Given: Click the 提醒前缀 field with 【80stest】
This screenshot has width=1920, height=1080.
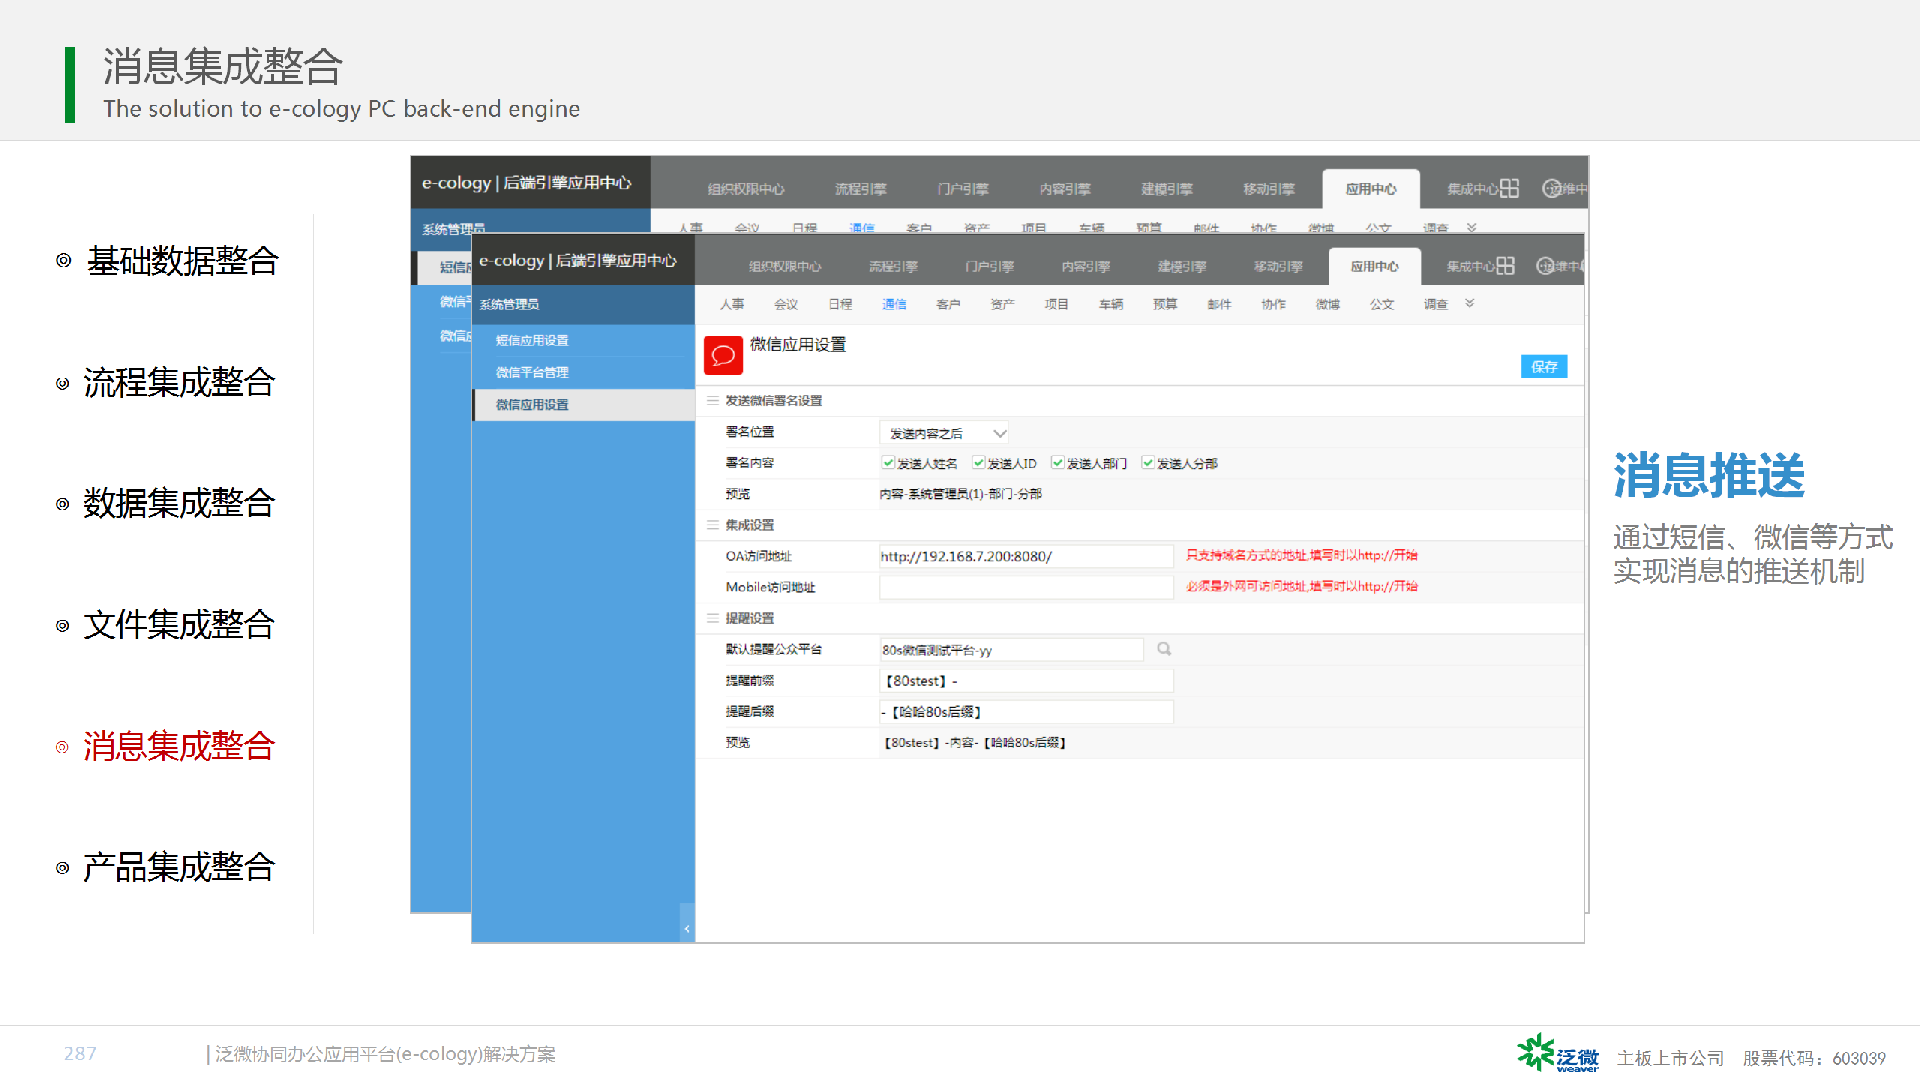Looking at the screenshot, I should pyautogui.click(x=1026, y=681).
